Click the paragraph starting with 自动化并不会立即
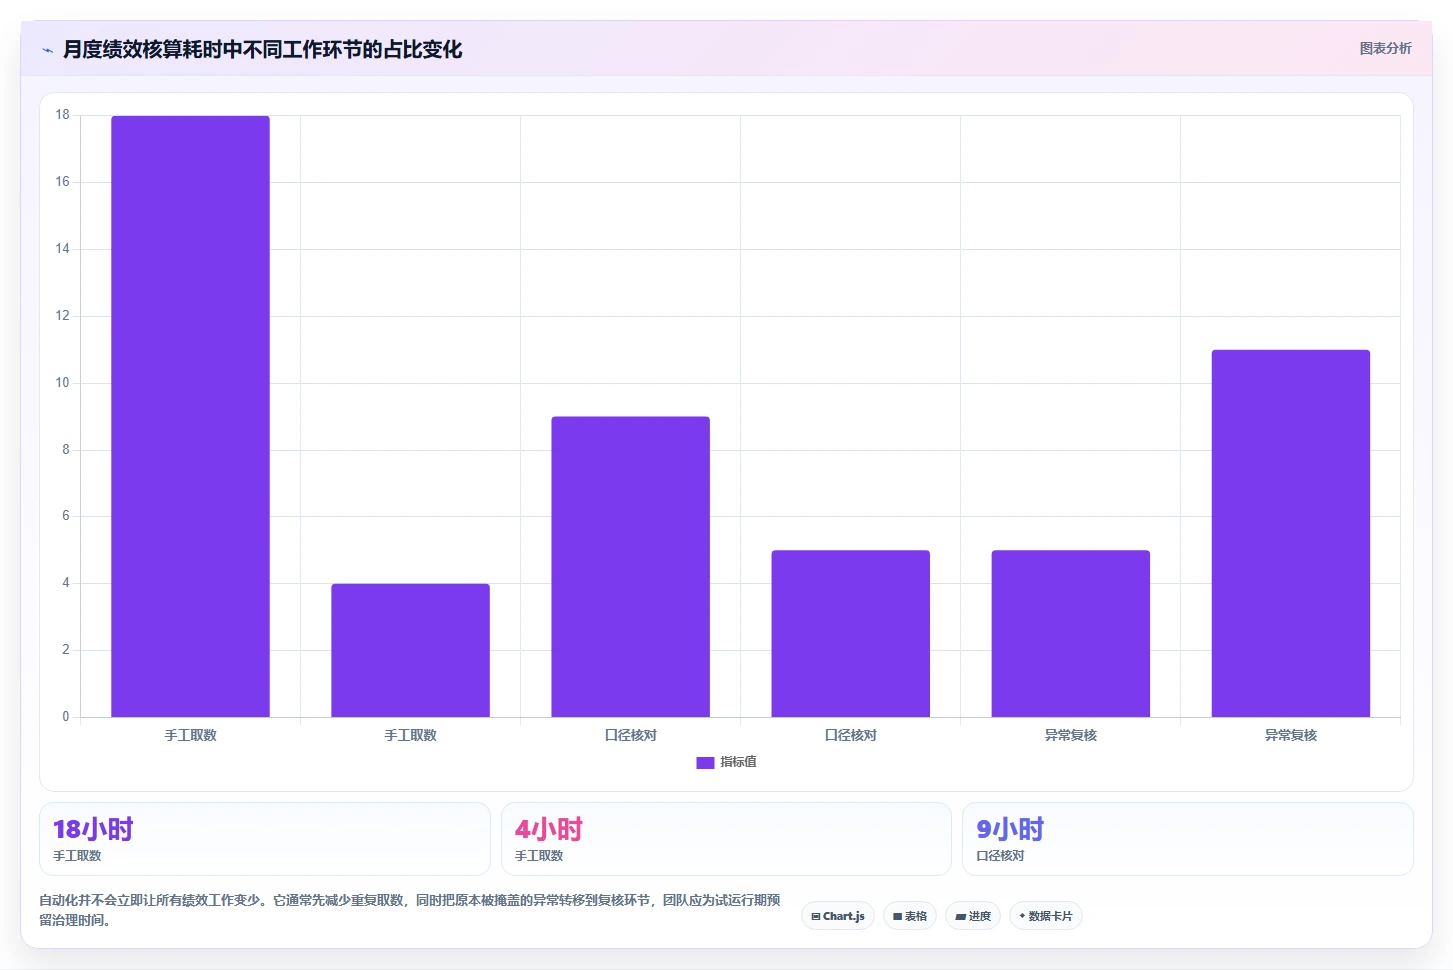Screen dimensions: 1453x970 pos(410,910)
